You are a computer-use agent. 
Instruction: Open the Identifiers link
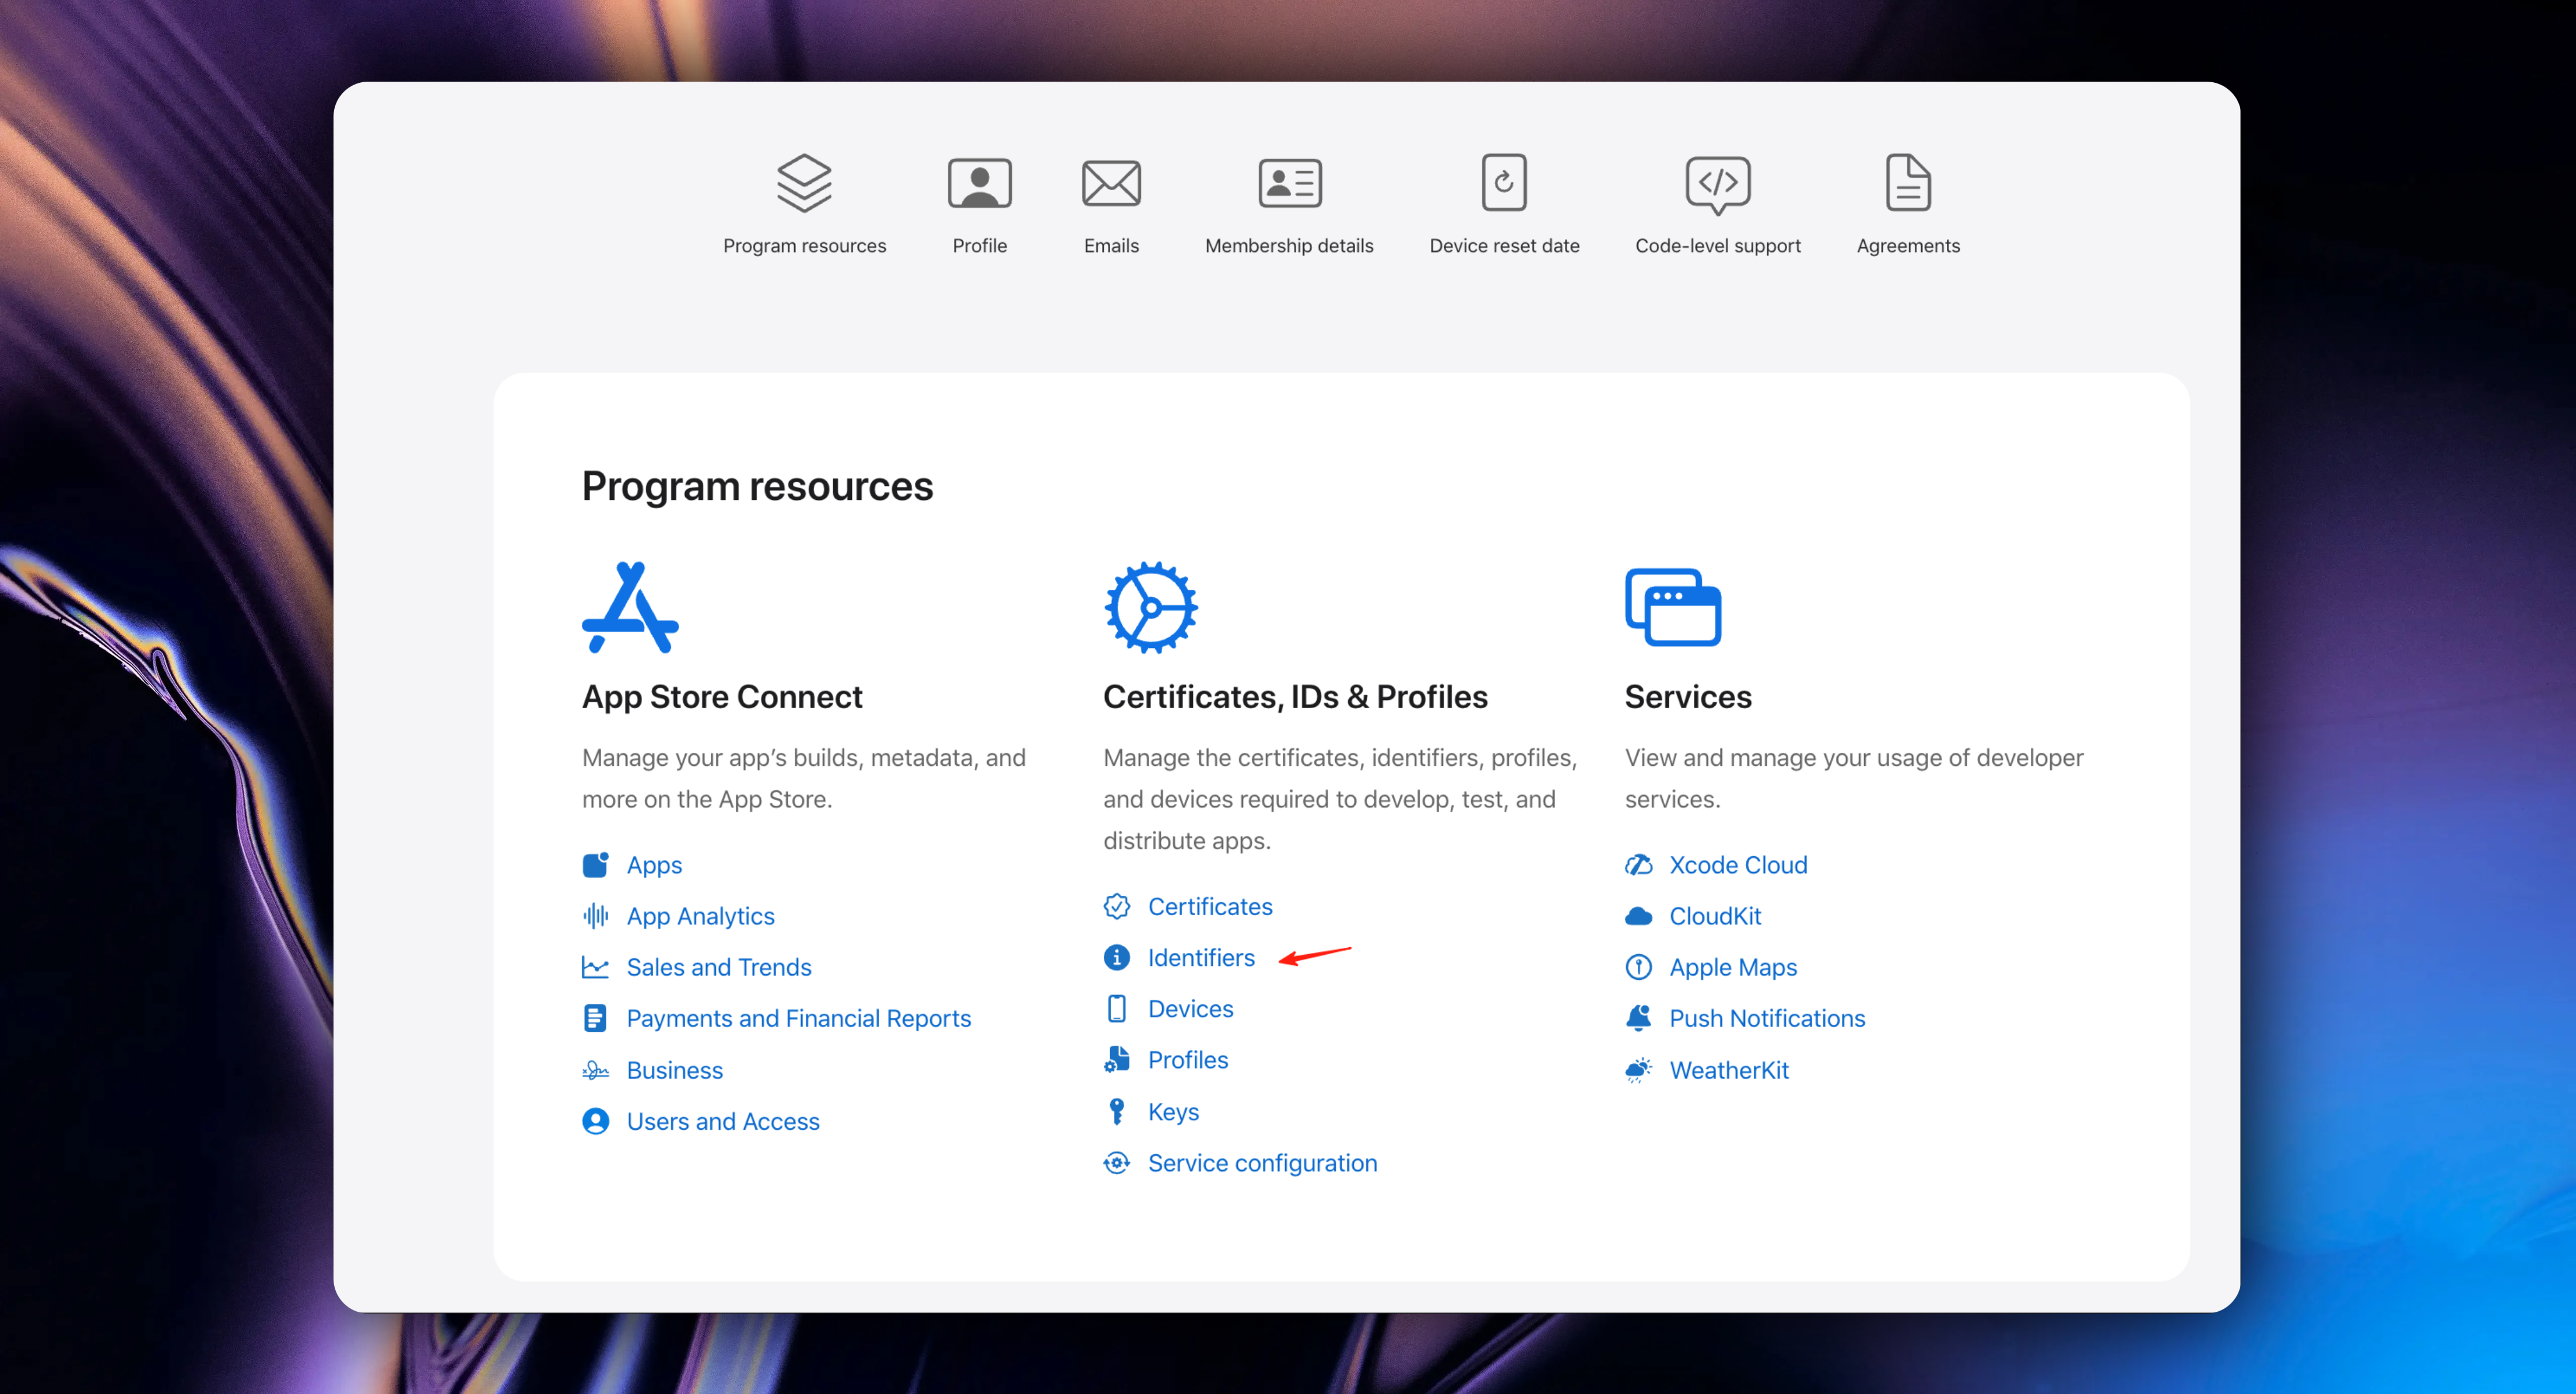pos(1200,957)
